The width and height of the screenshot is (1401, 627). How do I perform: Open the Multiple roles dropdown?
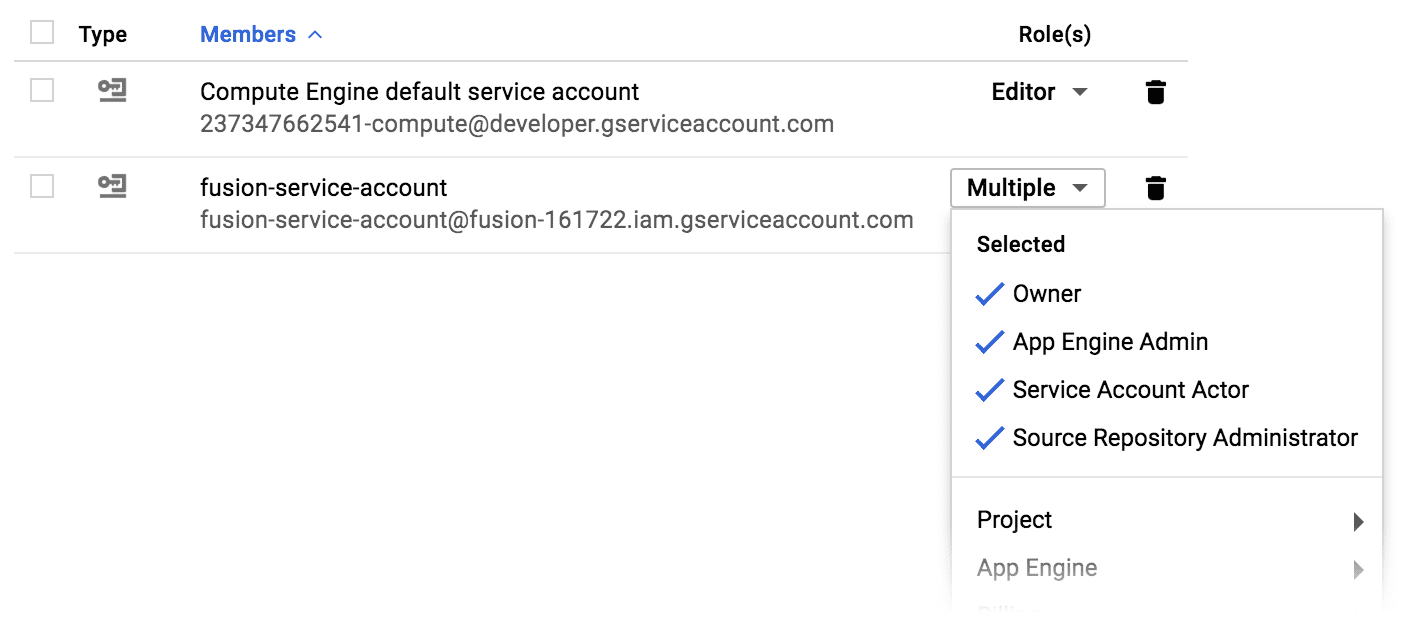1027,187
